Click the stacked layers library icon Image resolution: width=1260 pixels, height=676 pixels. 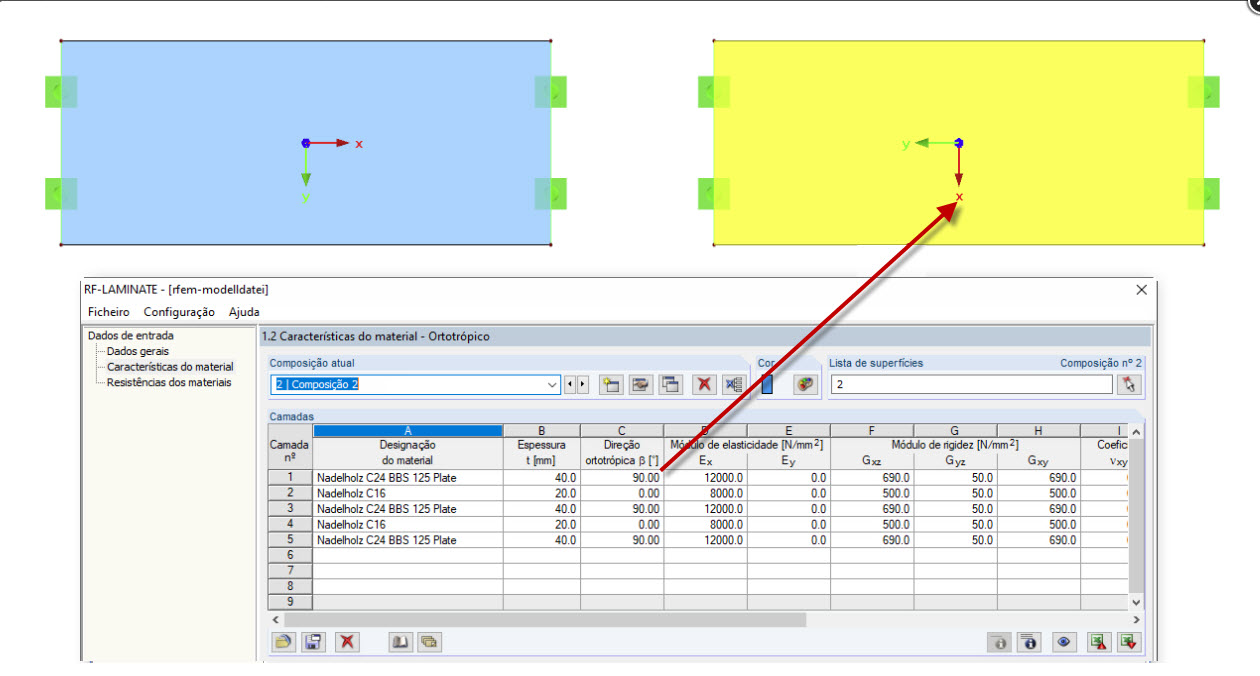click(x=430, y=642)
